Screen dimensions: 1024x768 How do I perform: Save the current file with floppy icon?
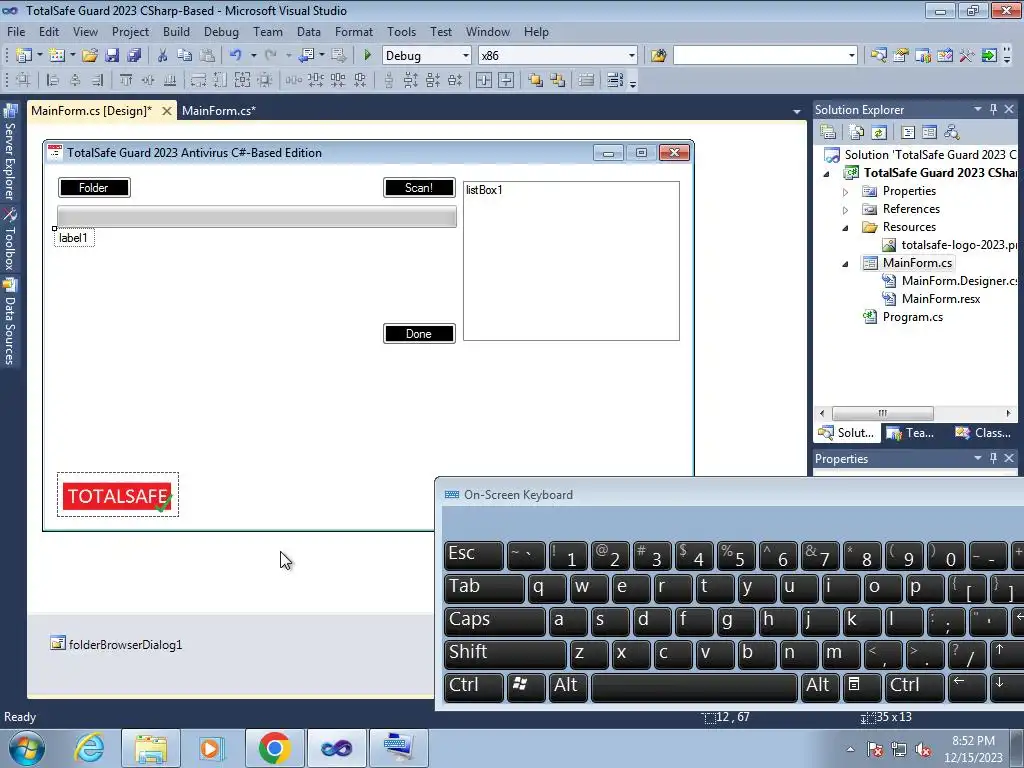112,56
